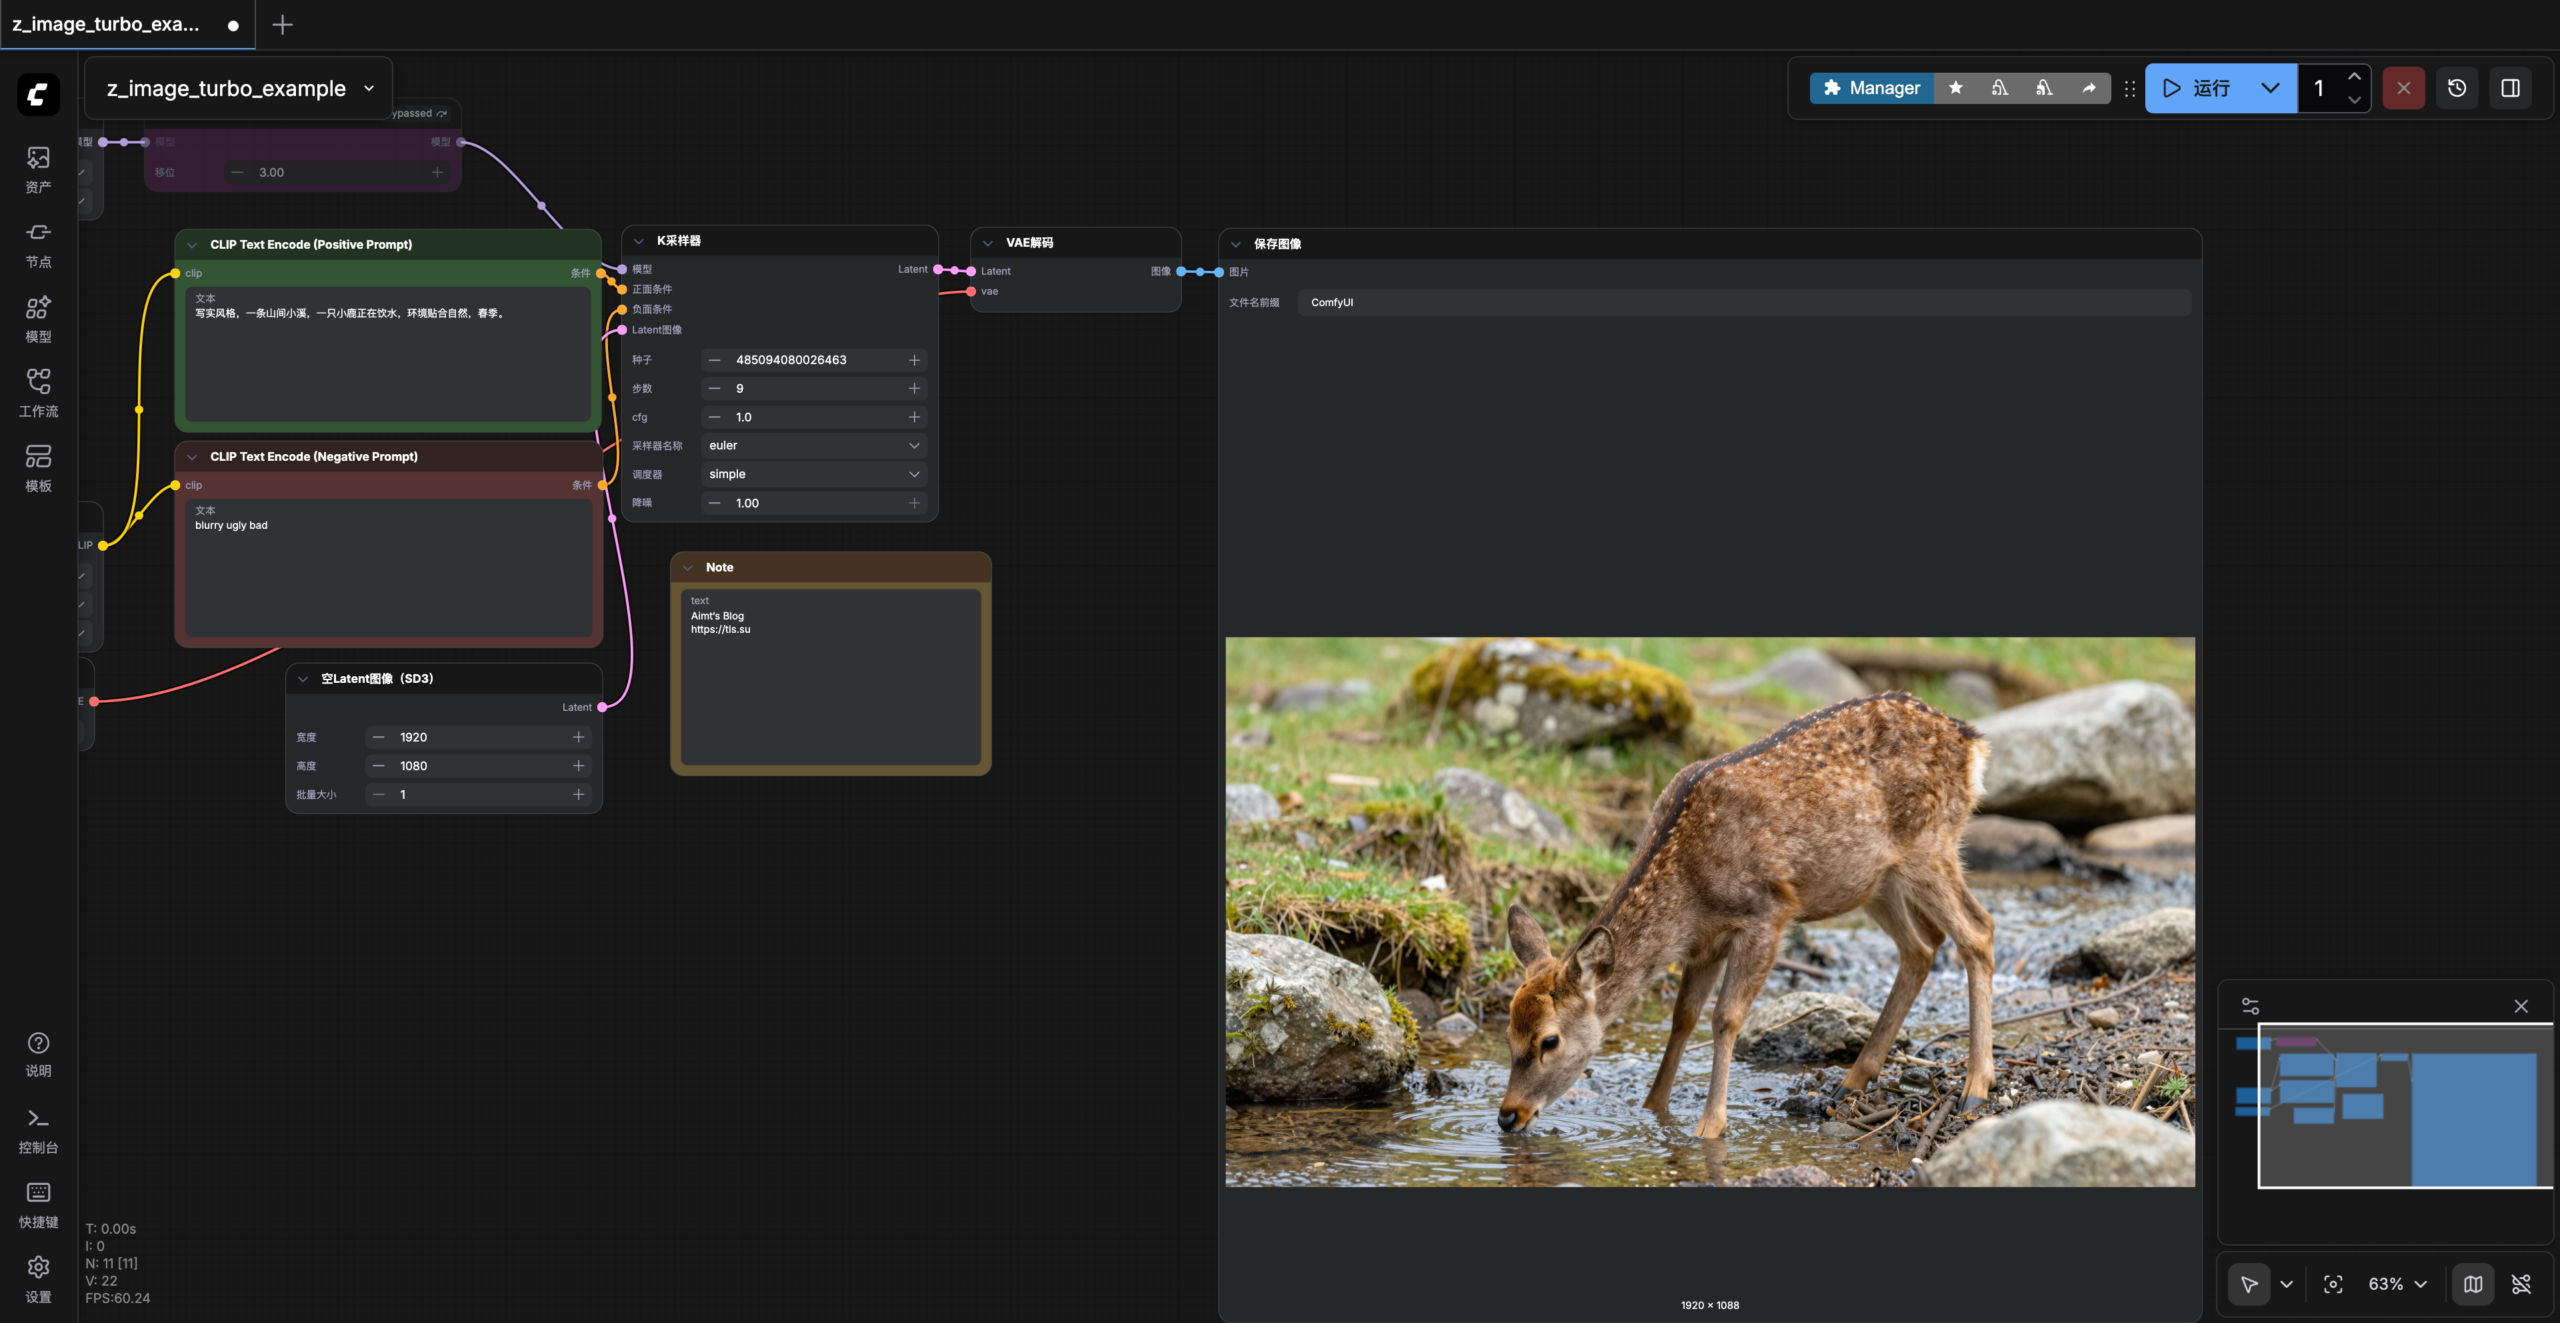2560x1323 pixels.
Task: Open the 采样器名称 euler dropdown
Action: (x=813, y=446)
